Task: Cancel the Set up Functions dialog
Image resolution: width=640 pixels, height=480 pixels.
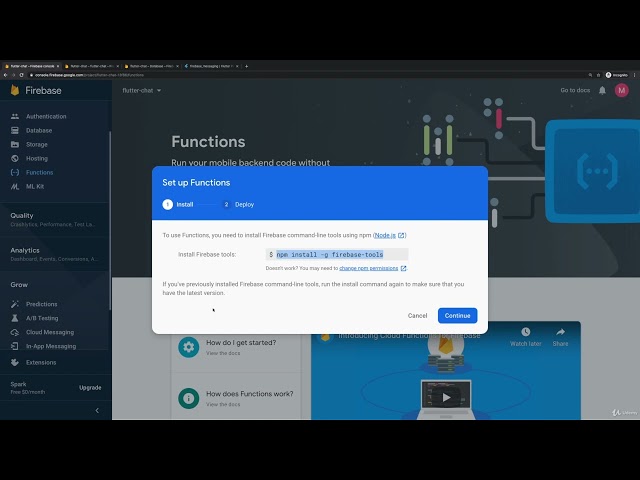Action: click(417, 316)
